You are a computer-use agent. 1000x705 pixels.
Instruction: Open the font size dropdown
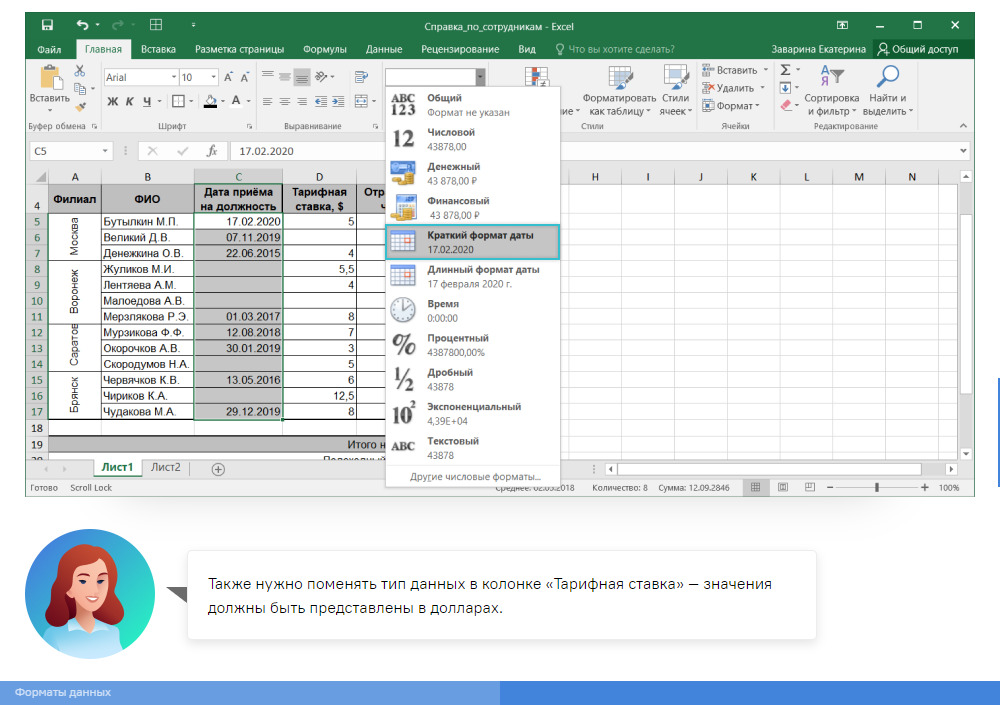215,77
